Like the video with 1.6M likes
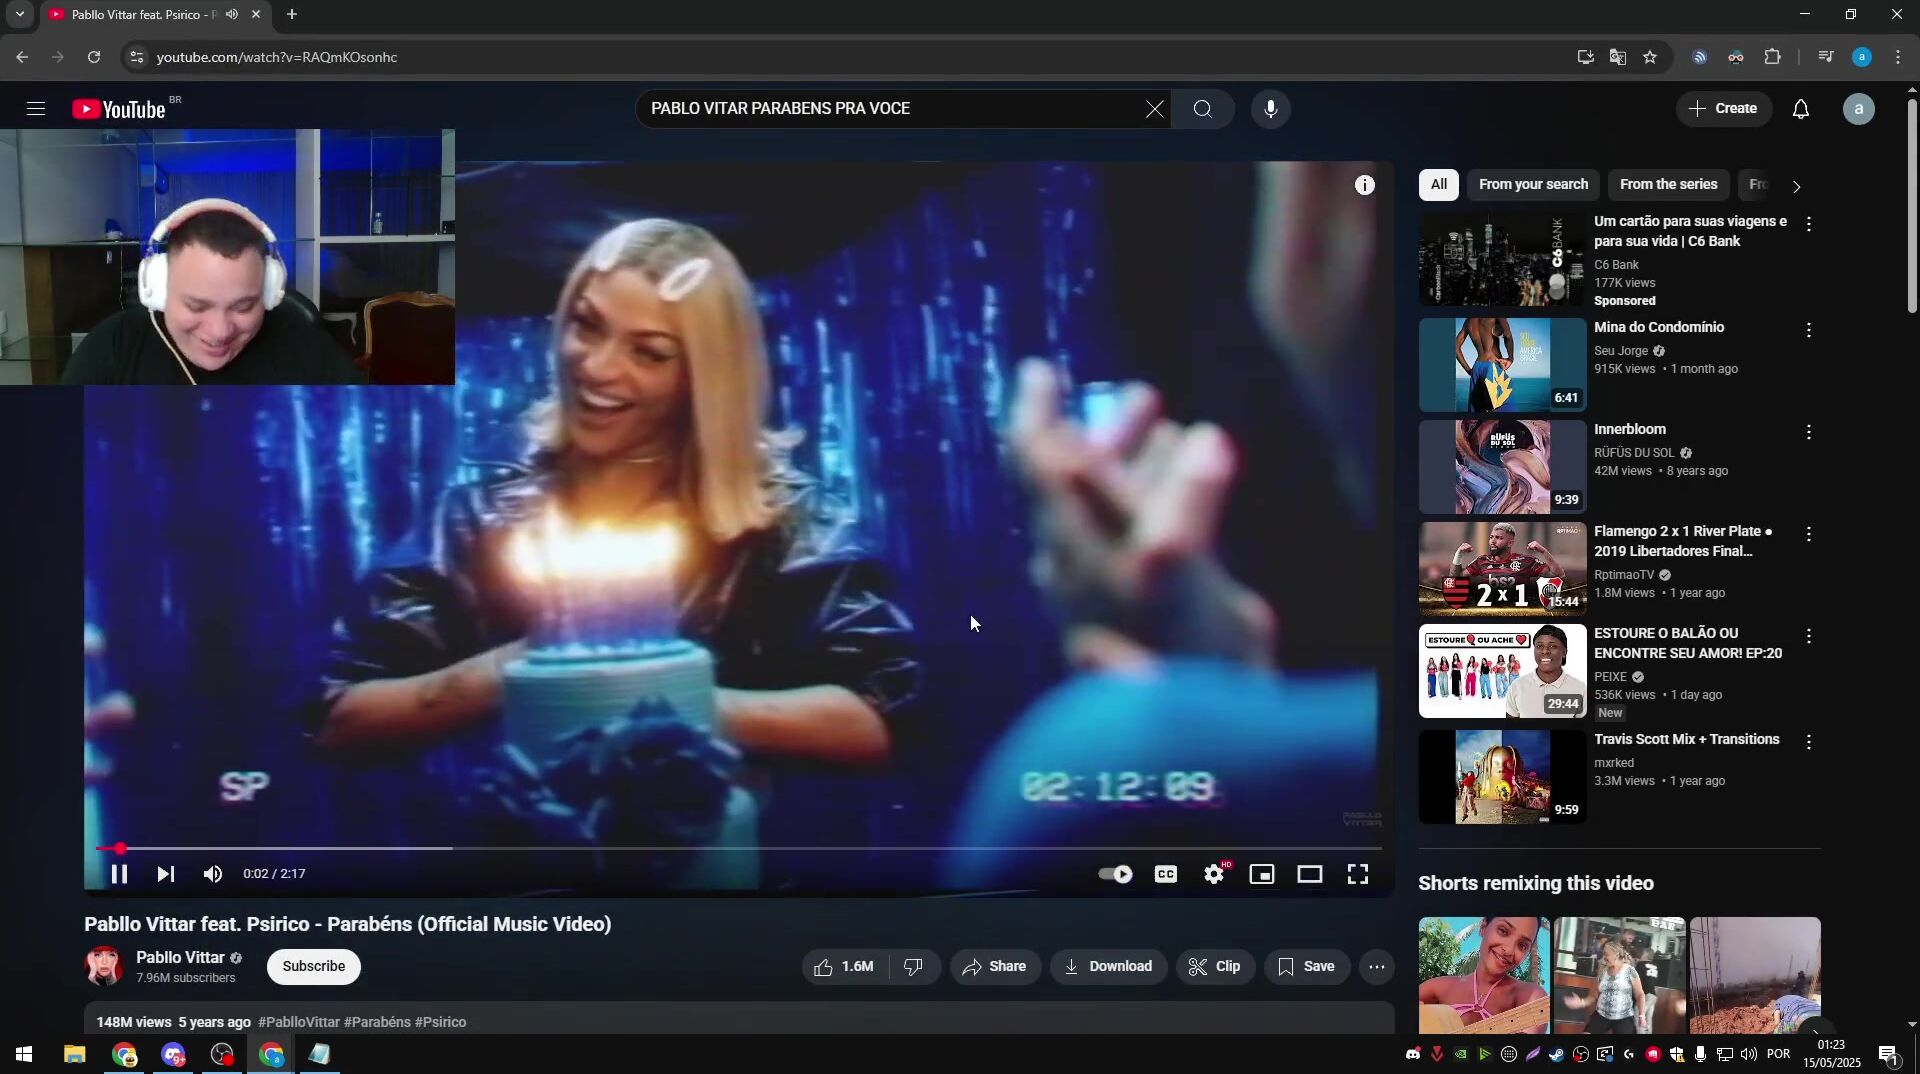 (x=845, y=967)
